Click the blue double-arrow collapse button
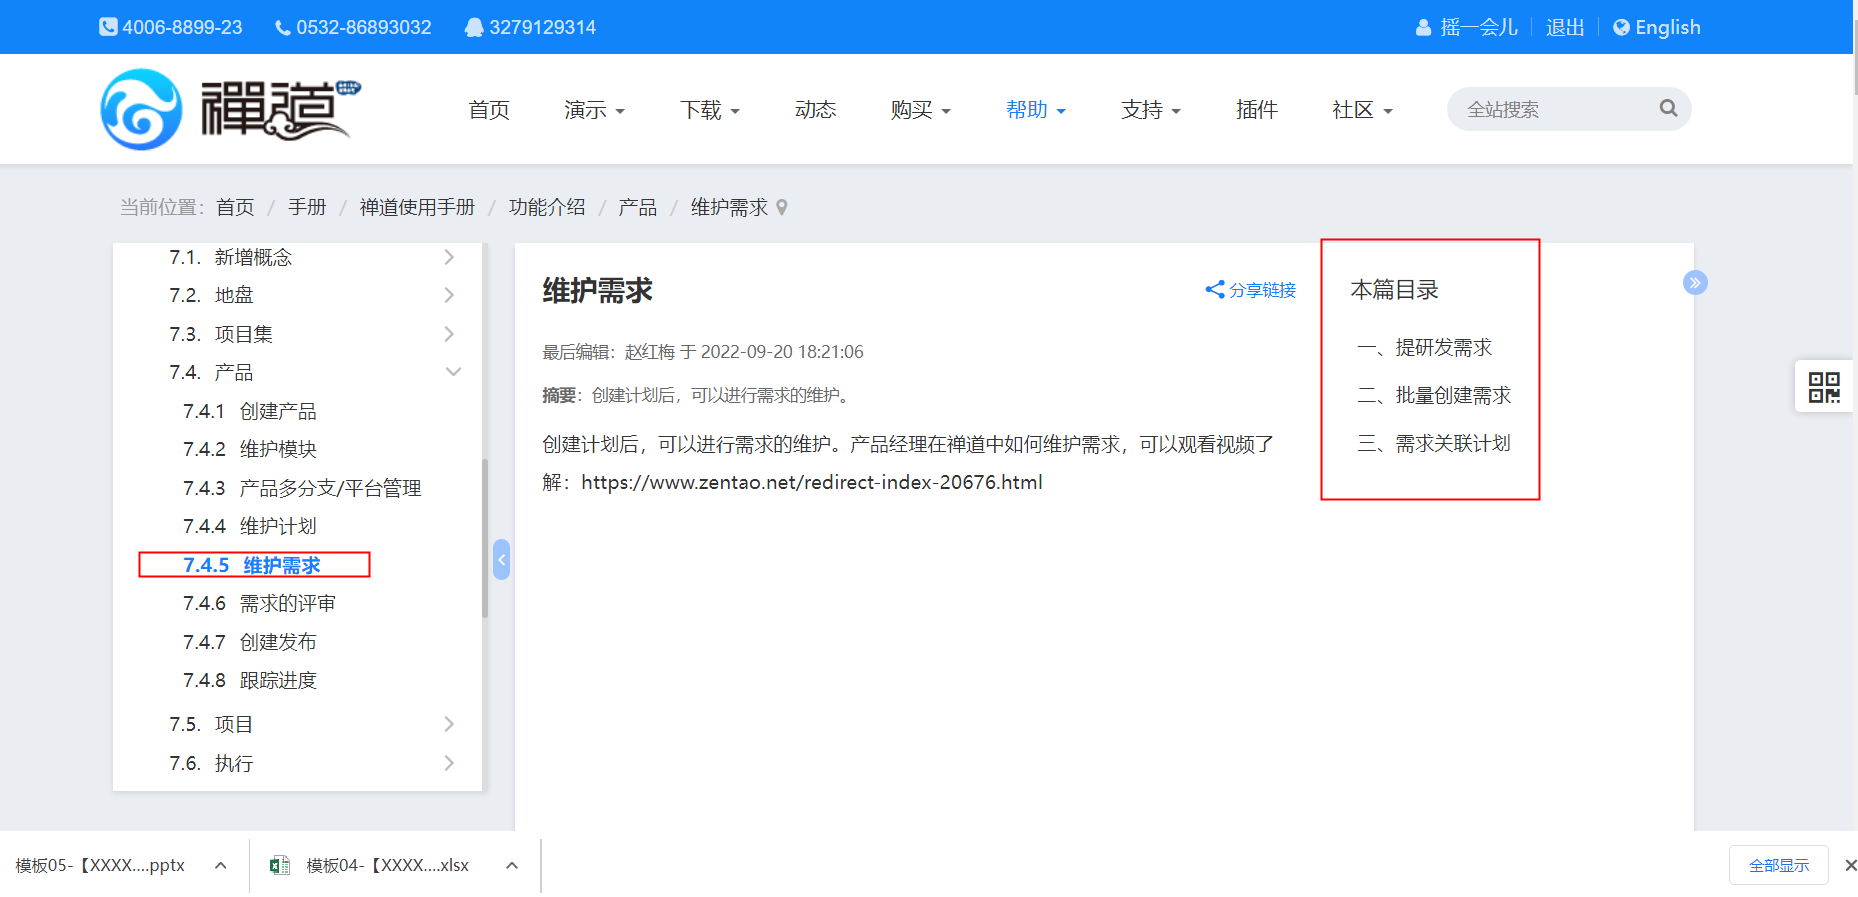This screenshot has height=897, width=1858. point(1695,283)
